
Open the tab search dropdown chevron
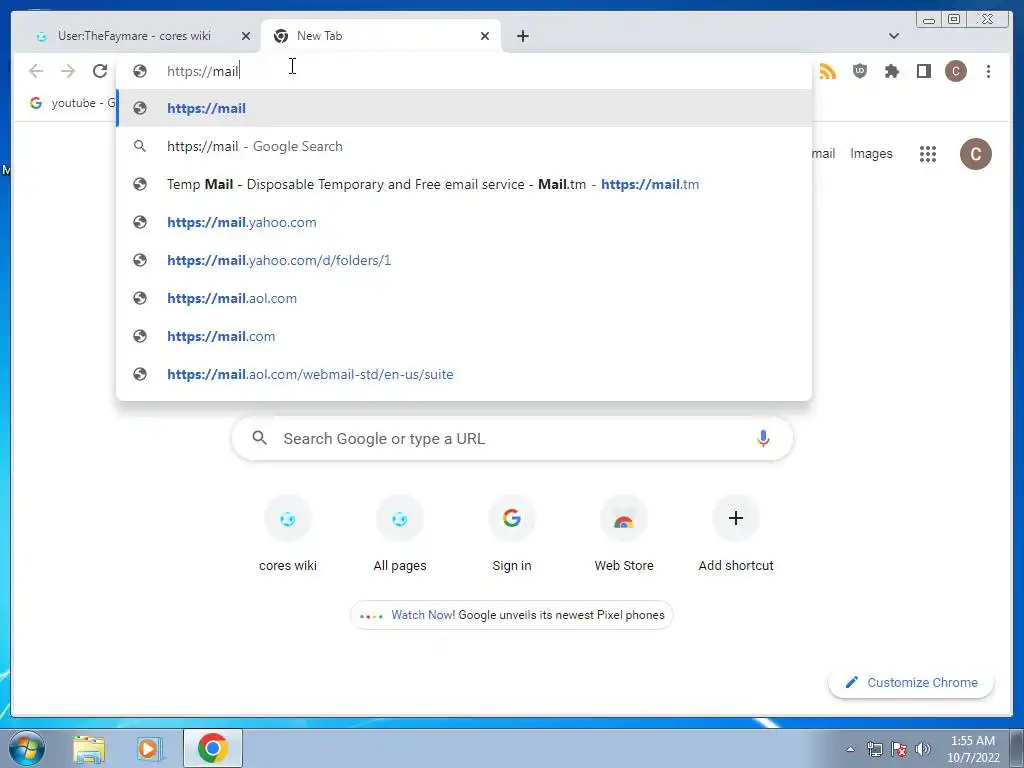click(893, 36)
